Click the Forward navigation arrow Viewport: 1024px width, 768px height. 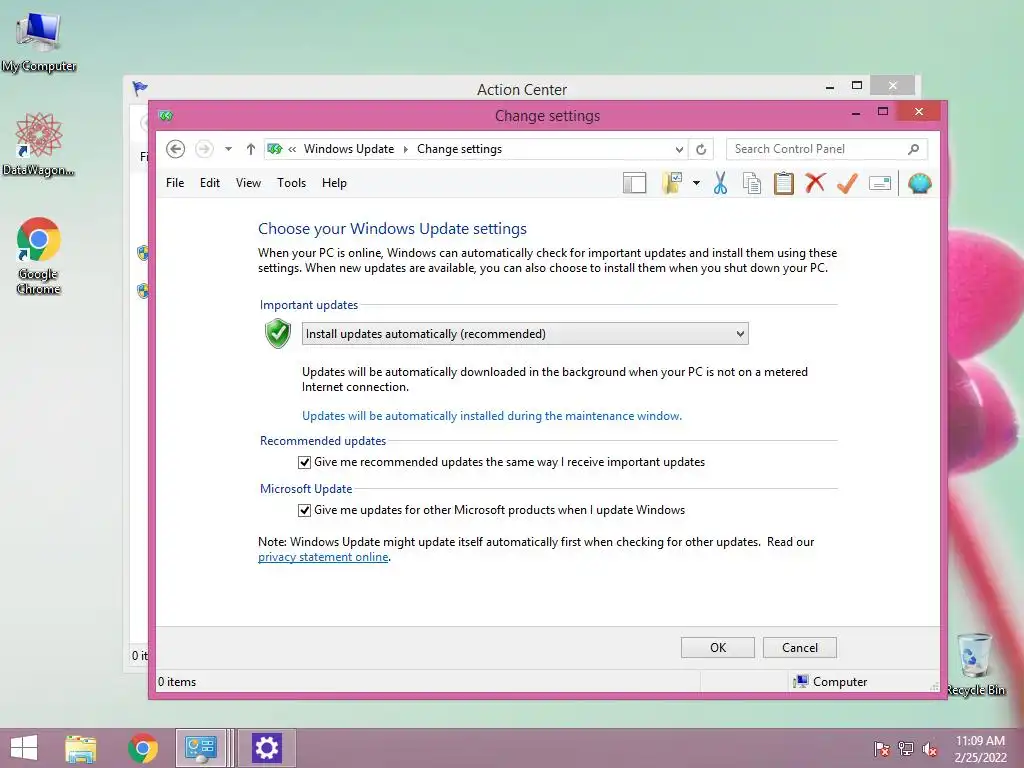click(204, 149)
